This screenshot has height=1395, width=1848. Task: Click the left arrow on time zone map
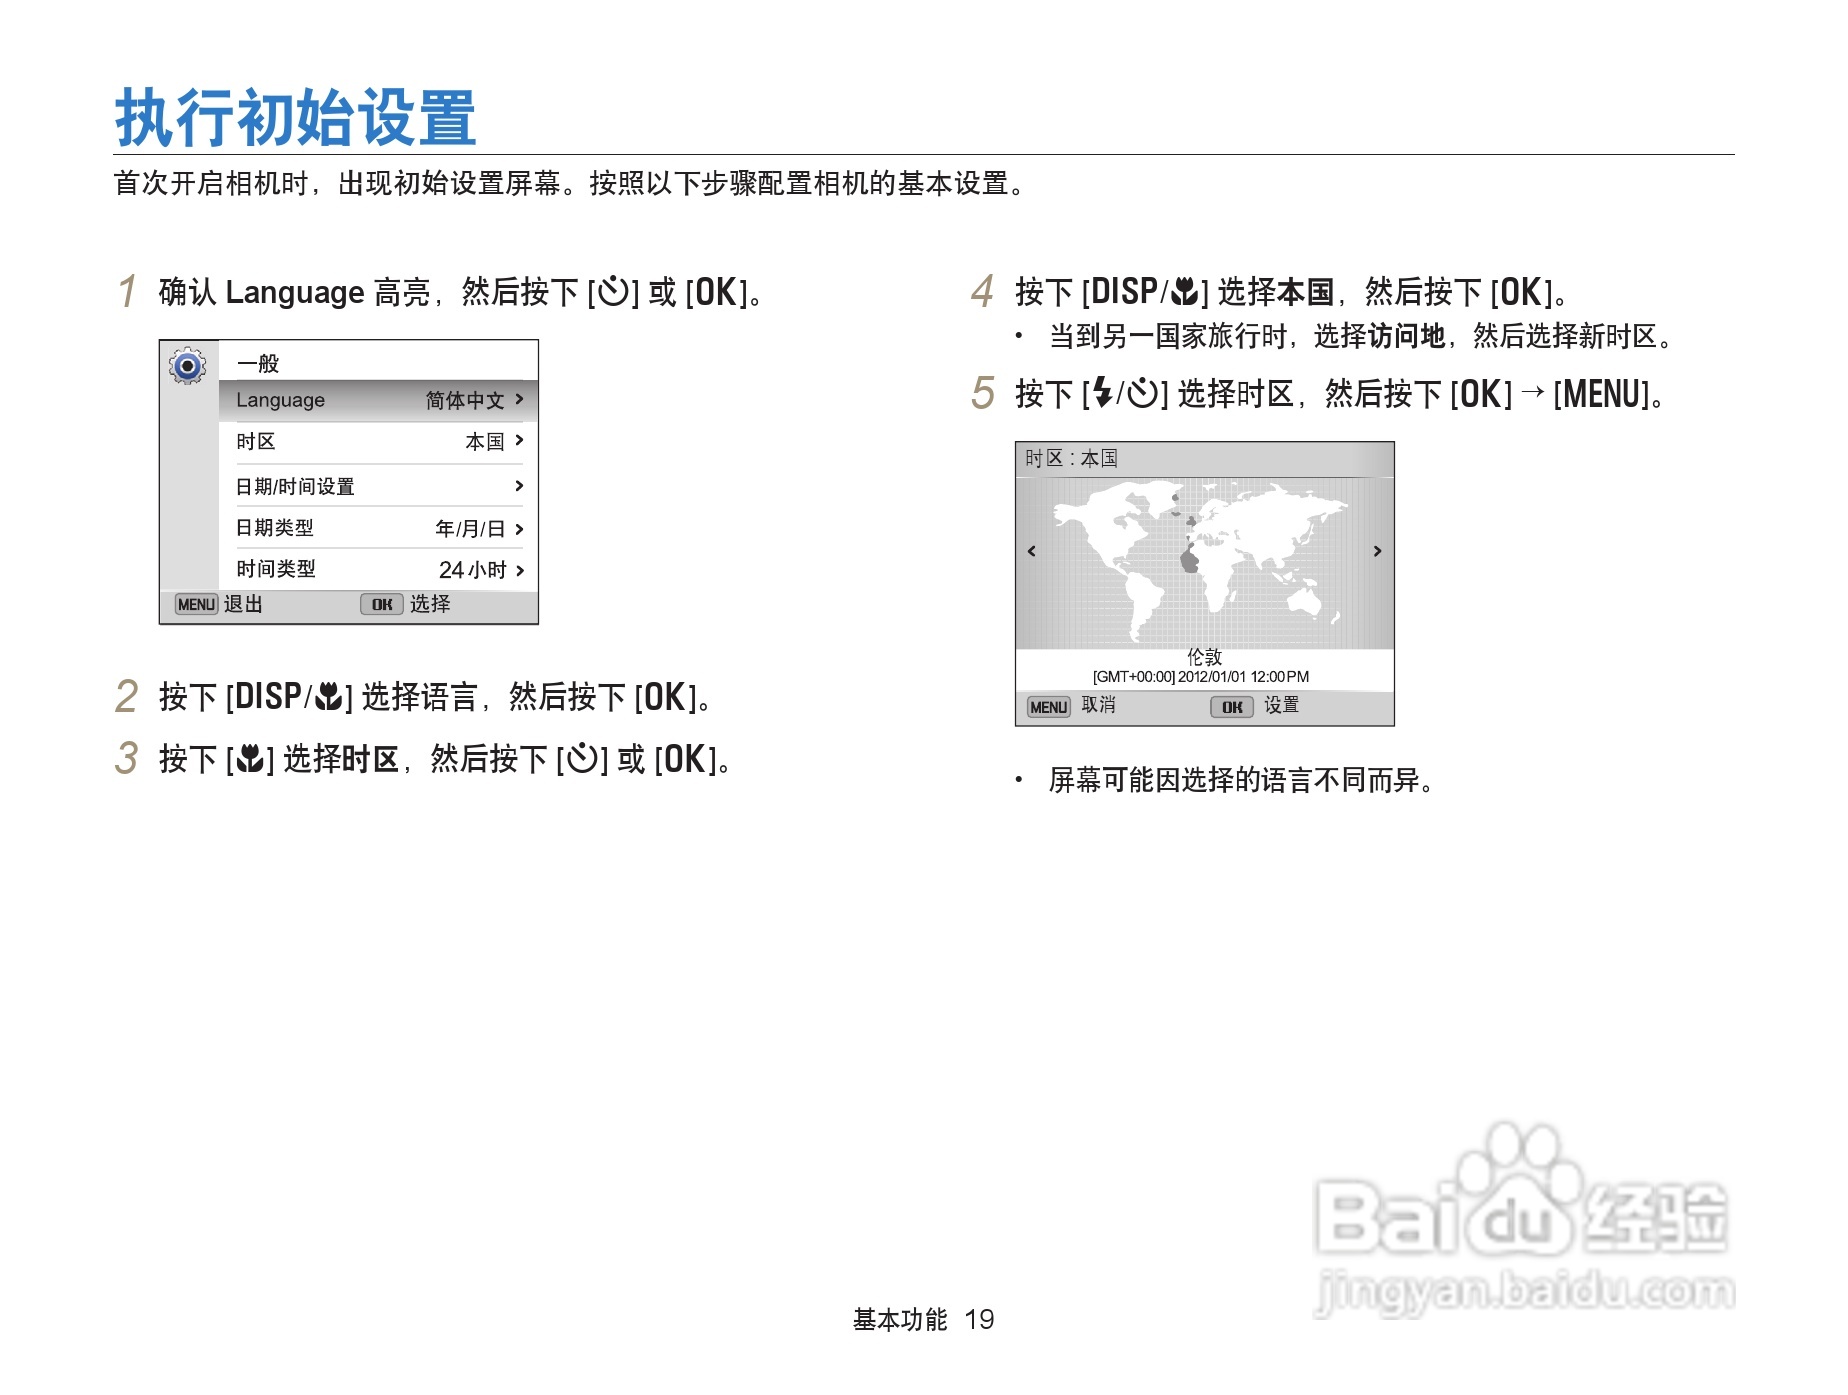pyautogui.click(x=1032, y=551)
